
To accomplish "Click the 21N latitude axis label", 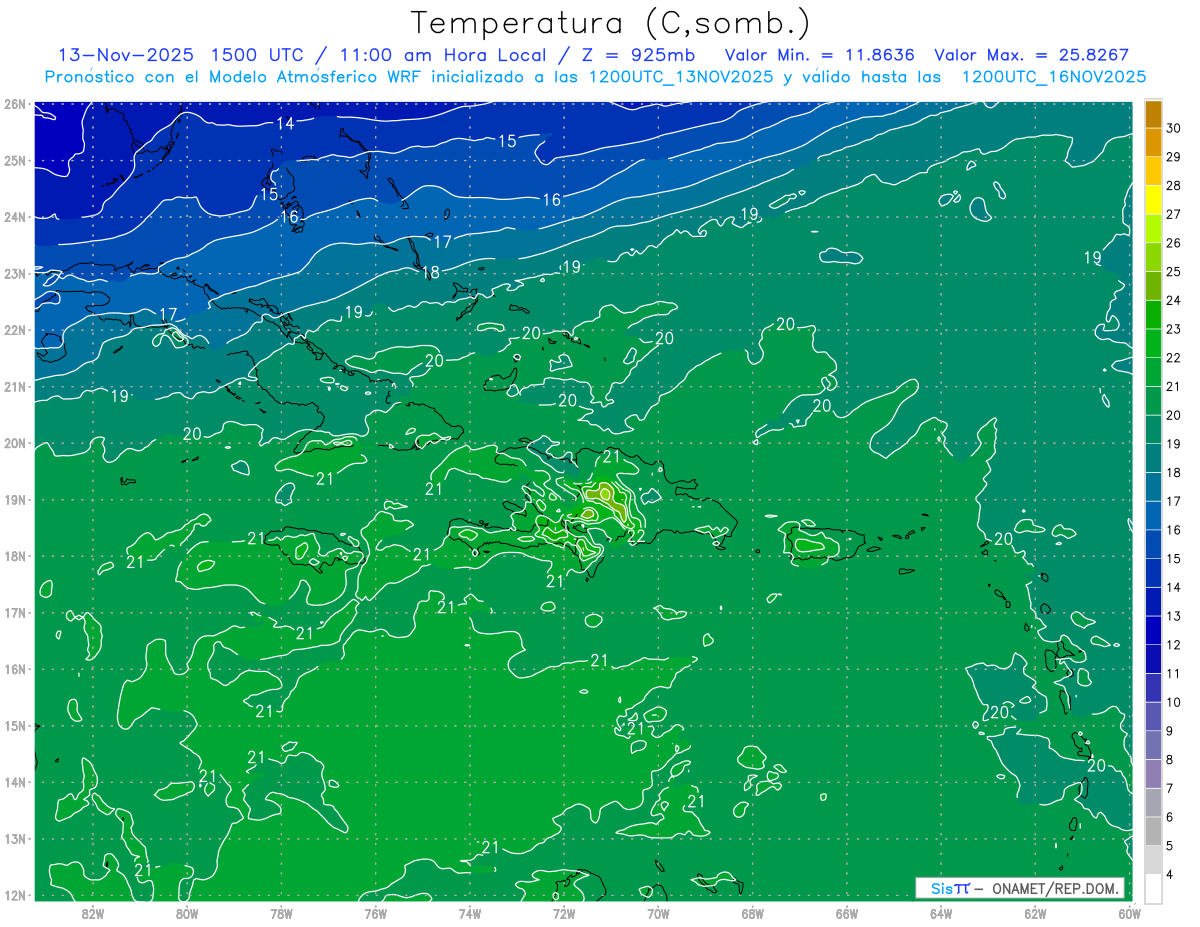I will pyautogui.click(x=15, y=386).
